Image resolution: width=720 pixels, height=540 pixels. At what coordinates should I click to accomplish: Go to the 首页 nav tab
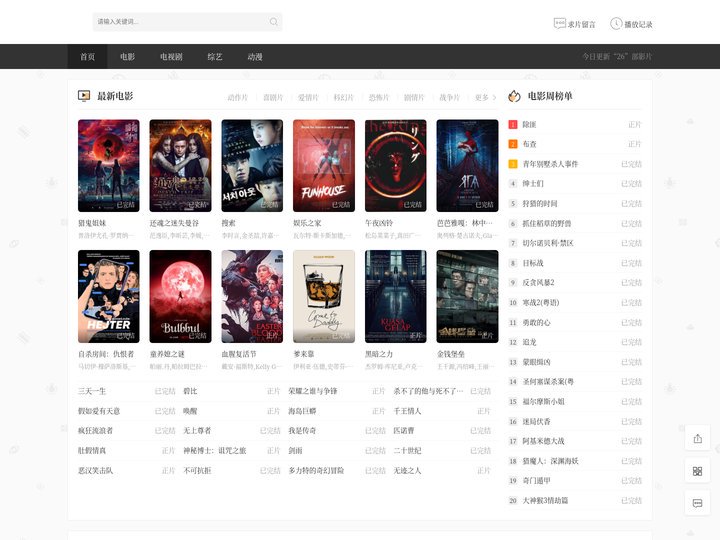[87, 56]
